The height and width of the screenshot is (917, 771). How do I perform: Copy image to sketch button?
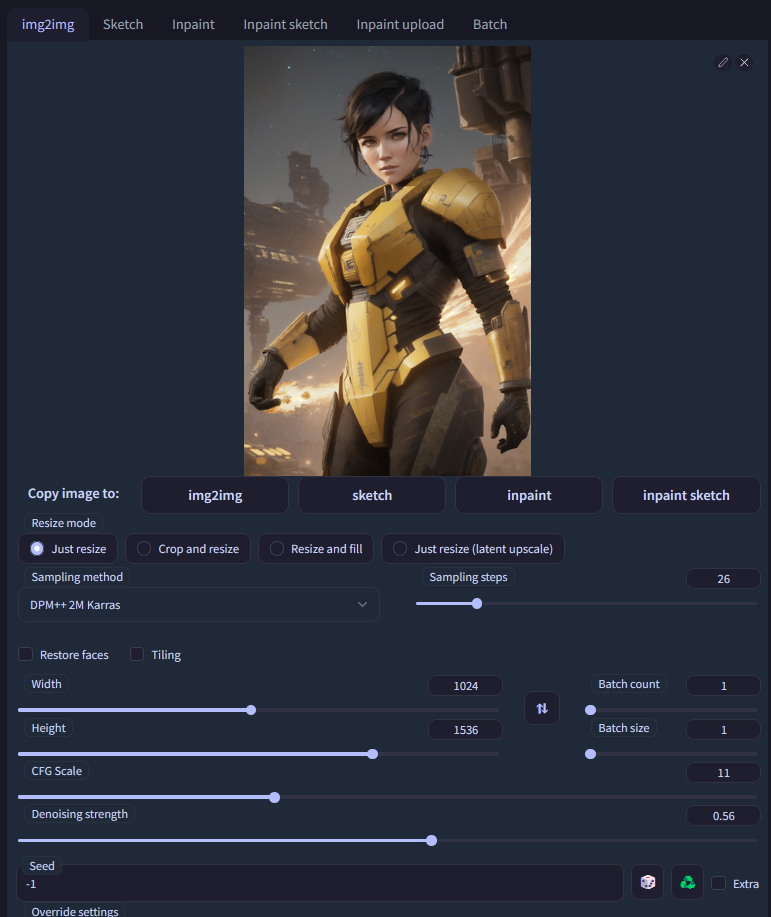click(372, 495)
